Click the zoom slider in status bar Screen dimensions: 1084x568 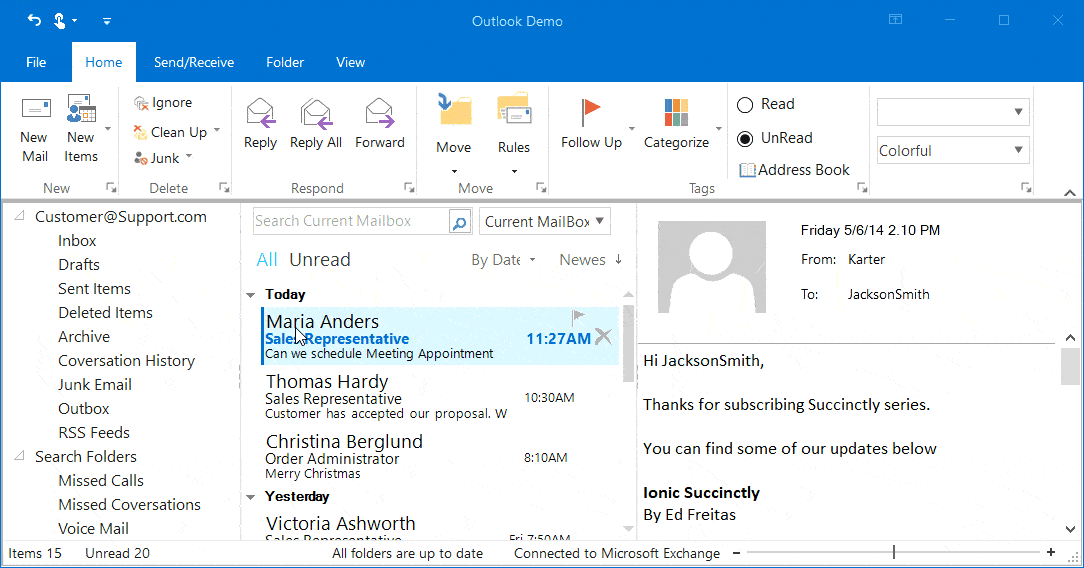point(893,553)
